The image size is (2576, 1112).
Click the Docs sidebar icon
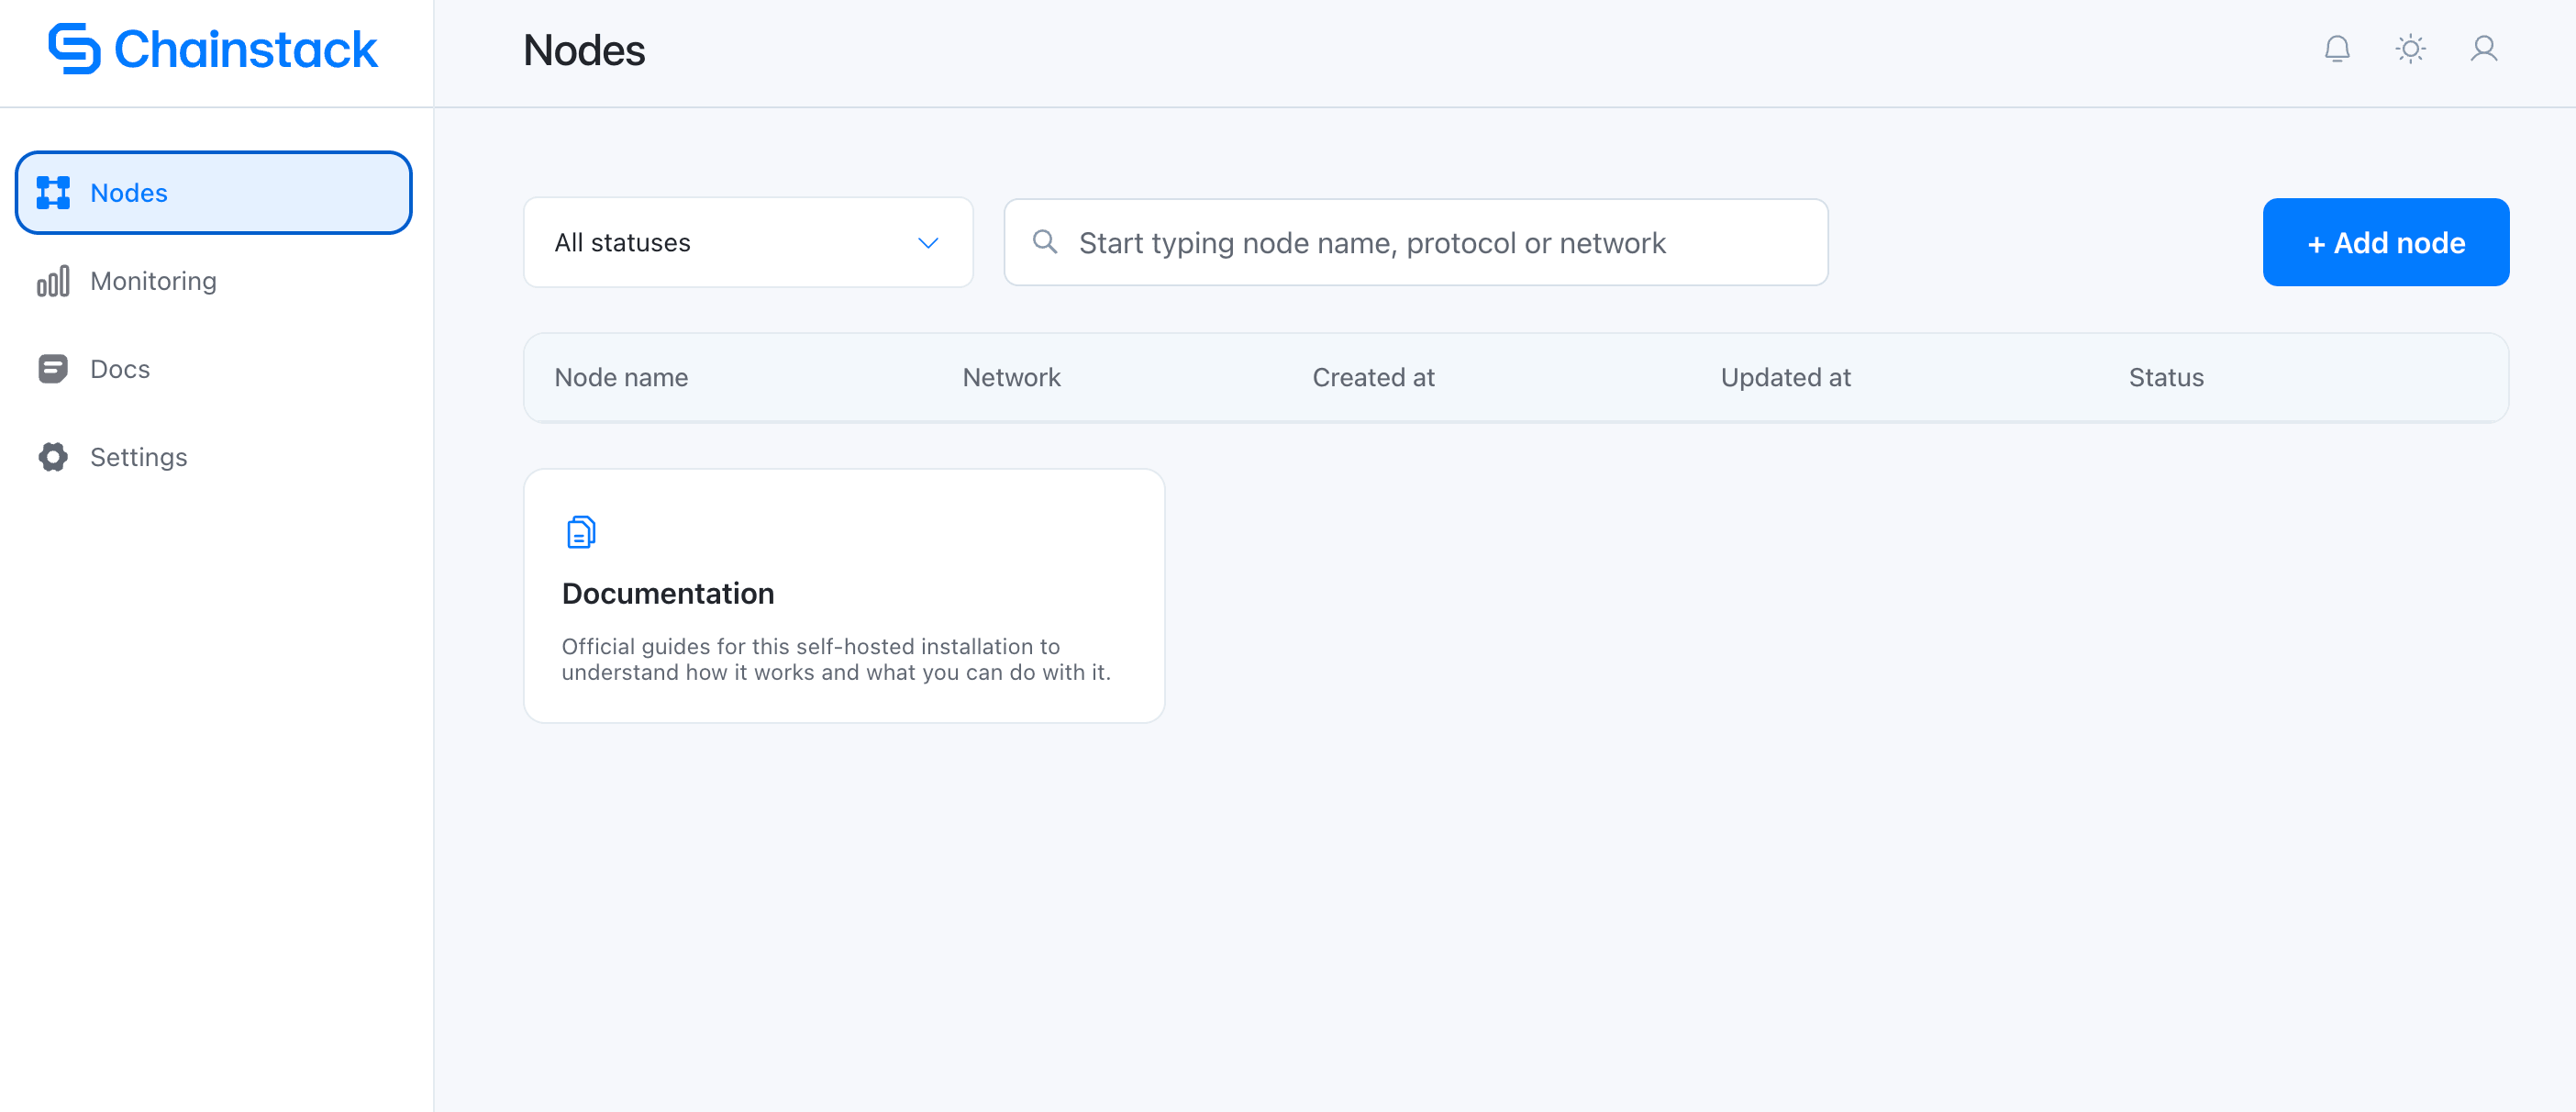[x=53, y=369]
